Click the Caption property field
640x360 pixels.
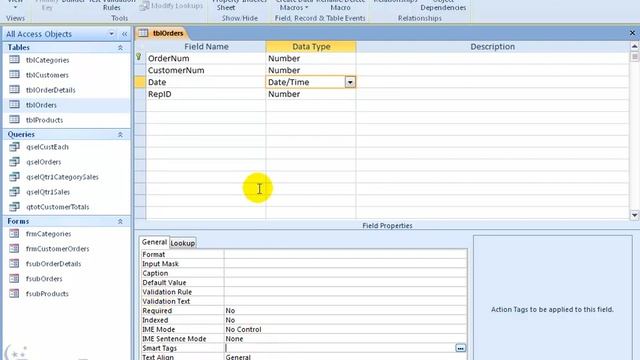pyautogui.click(x=345, y=273)
